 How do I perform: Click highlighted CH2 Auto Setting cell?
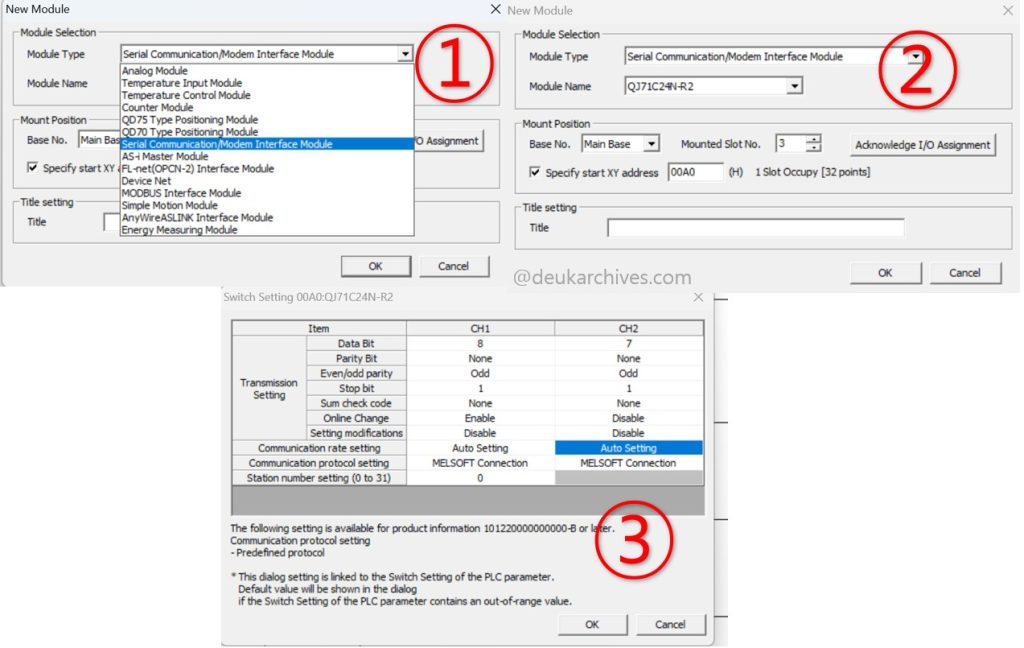(x=629, y=448)
